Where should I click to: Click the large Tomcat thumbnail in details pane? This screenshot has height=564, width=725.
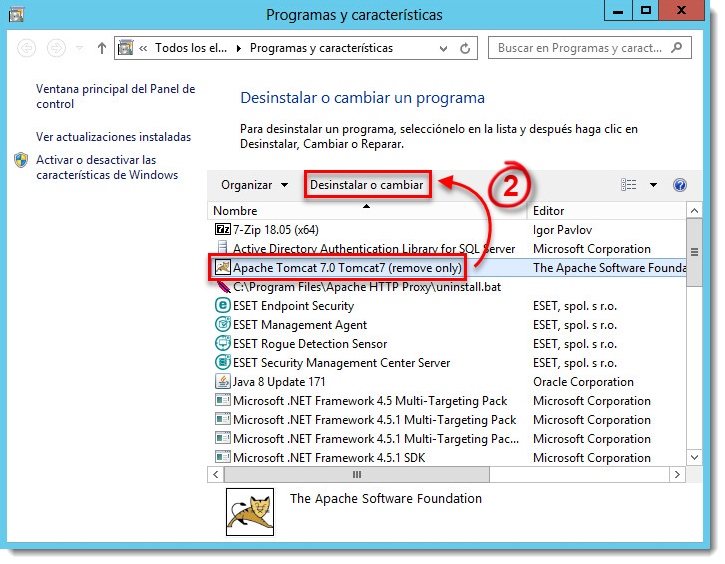[x=250, y=512]
